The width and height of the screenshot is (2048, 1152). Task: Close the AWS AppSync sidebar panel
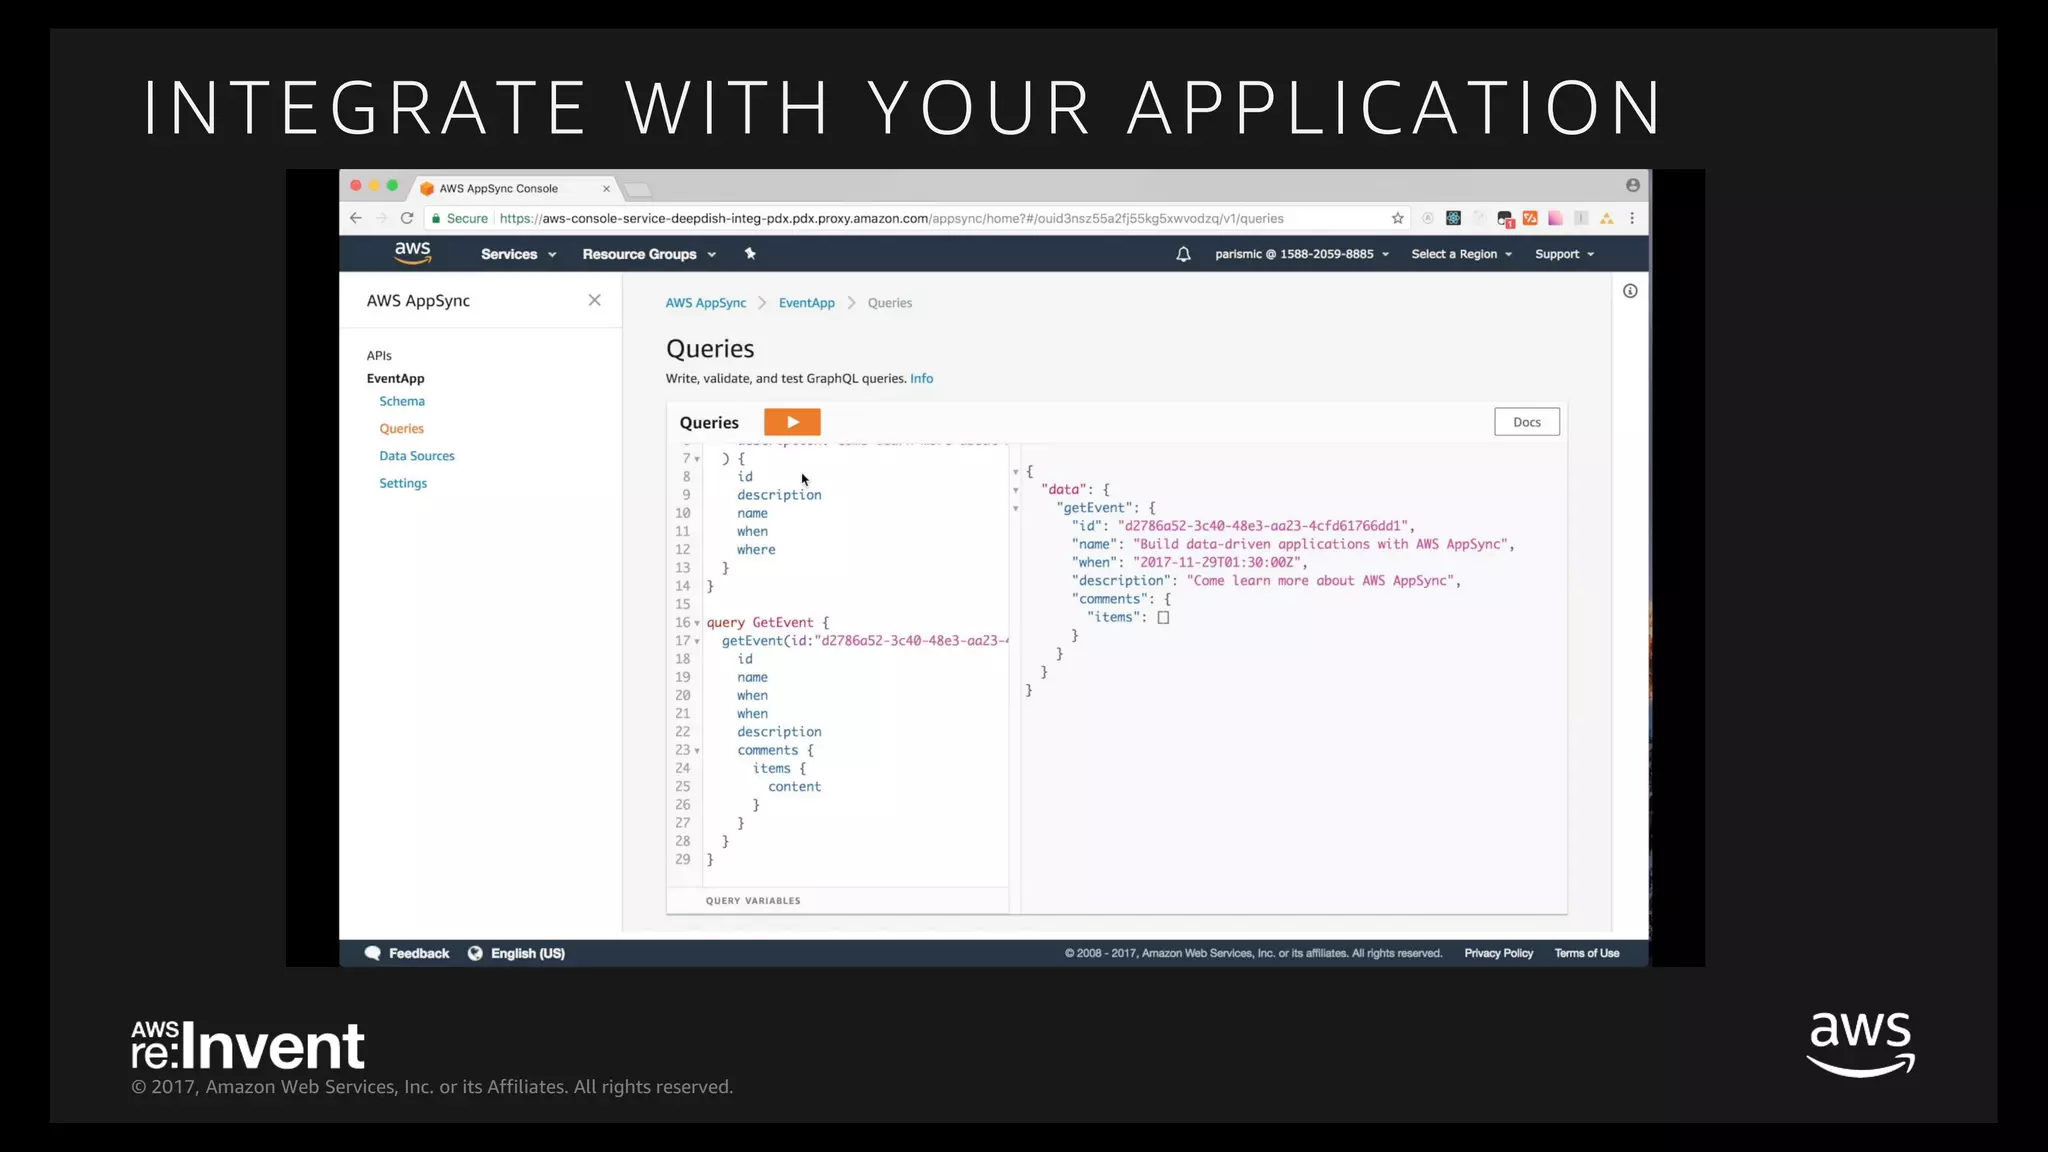point(594,300)
